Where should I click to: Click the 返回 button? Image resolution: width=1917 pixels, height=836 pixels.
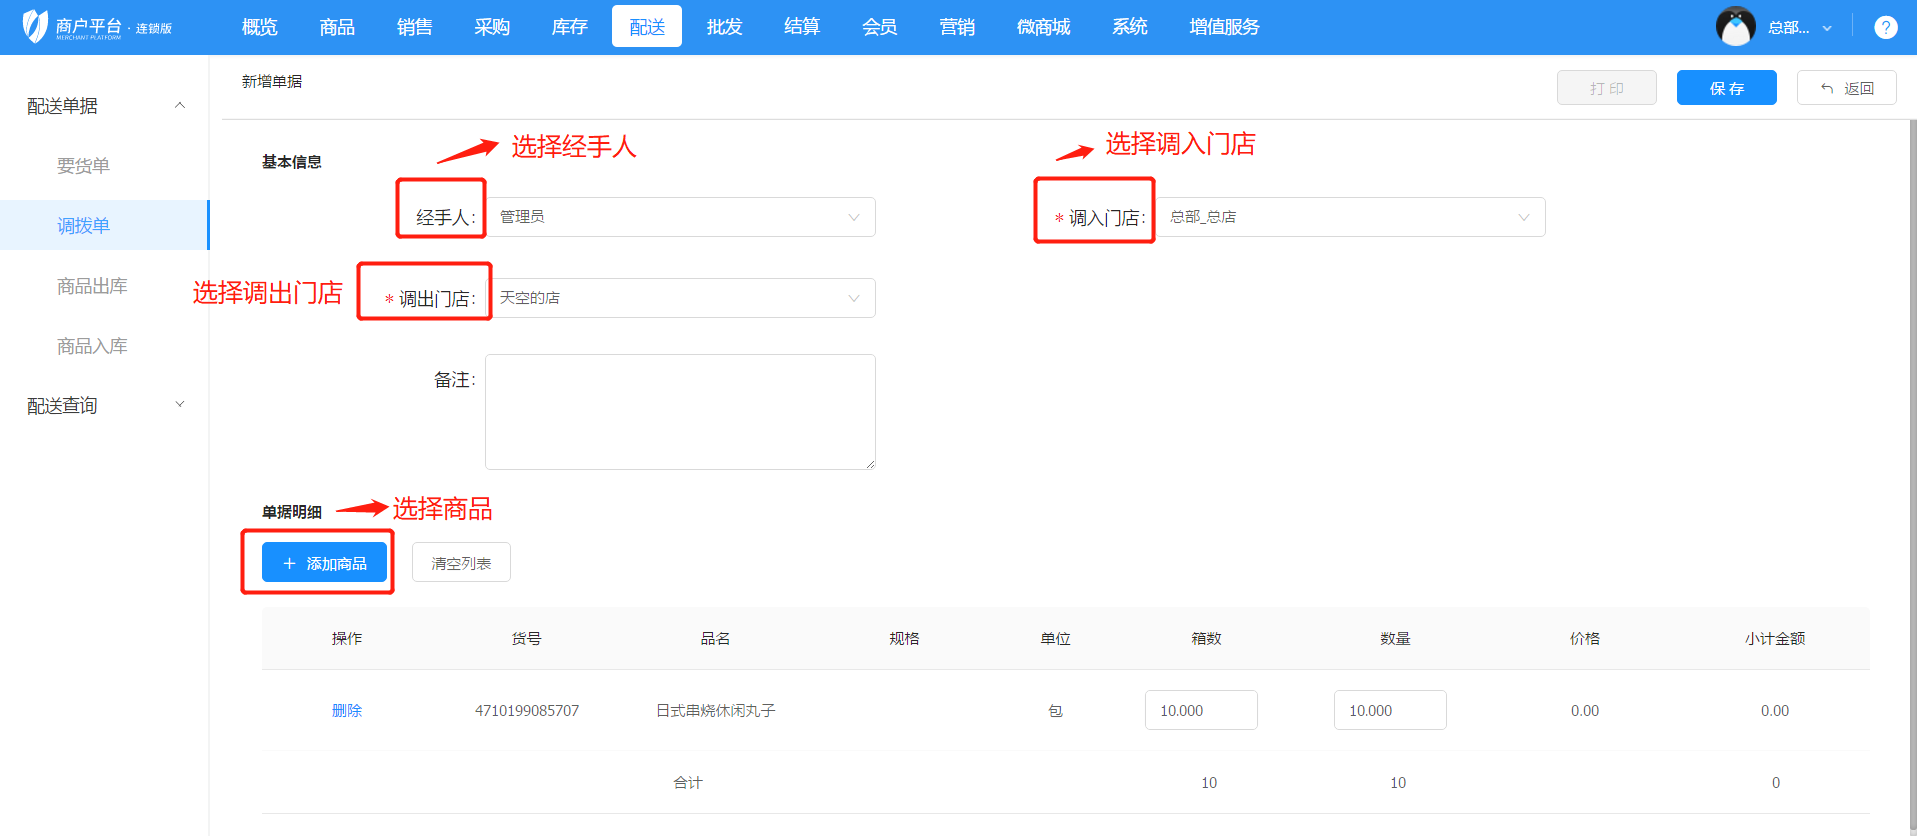[x=1846, y=88]
